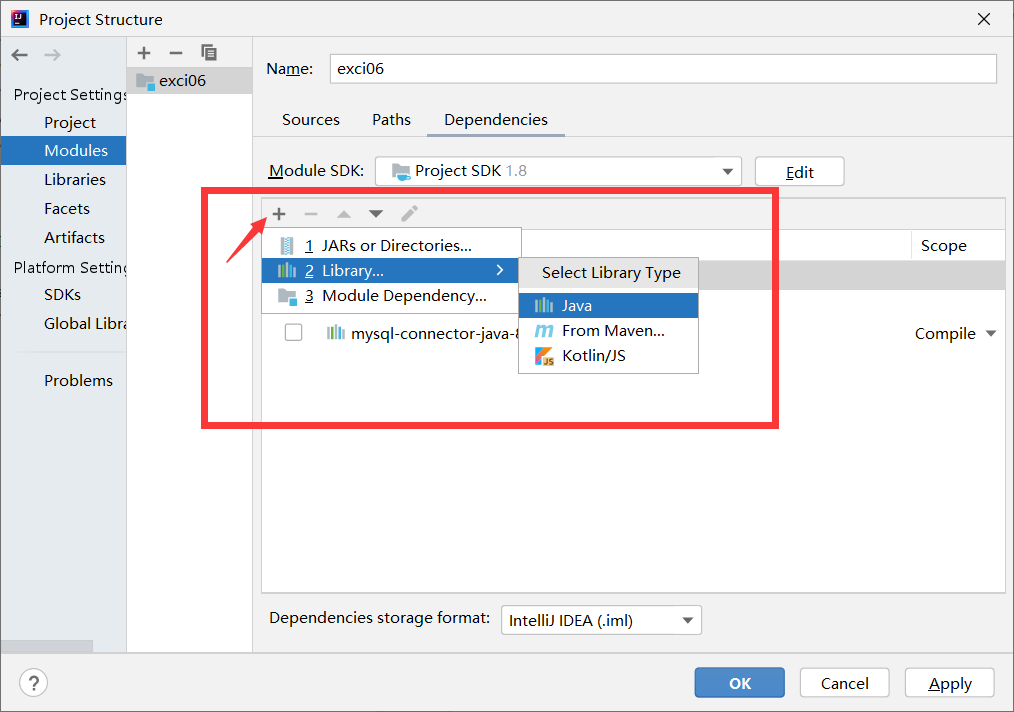Move dependency up with arrow icon
This screenshot has height=712, width=1014.
tap(344, 214)
